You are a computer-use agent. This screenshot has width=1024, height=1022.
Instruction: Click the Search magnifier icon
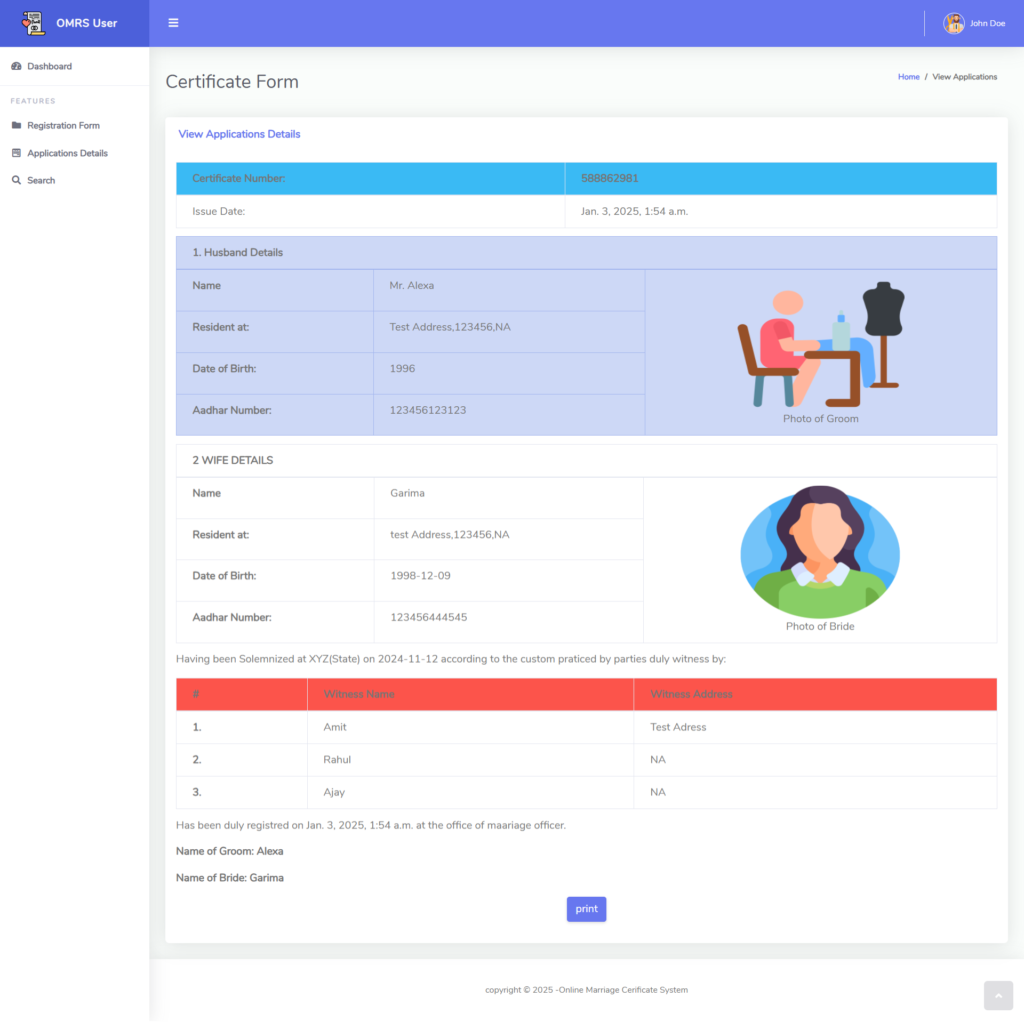16,180
